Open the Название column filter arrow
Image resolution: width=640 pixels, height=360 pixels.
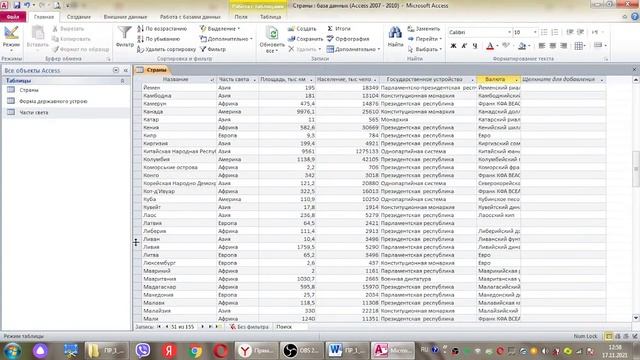click(212, 80)
